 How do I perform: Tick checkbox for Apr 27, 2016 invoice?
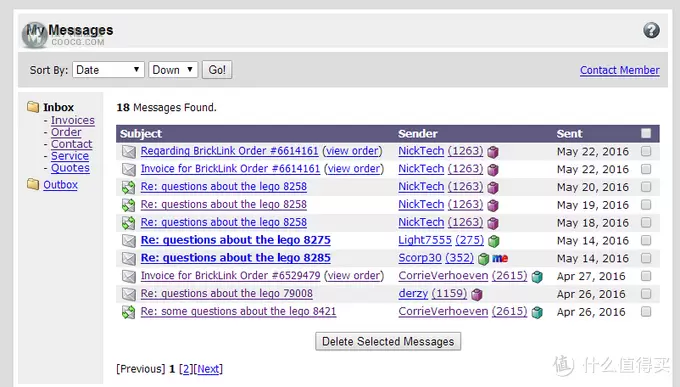pyautogui.click(x=646, y=275)
